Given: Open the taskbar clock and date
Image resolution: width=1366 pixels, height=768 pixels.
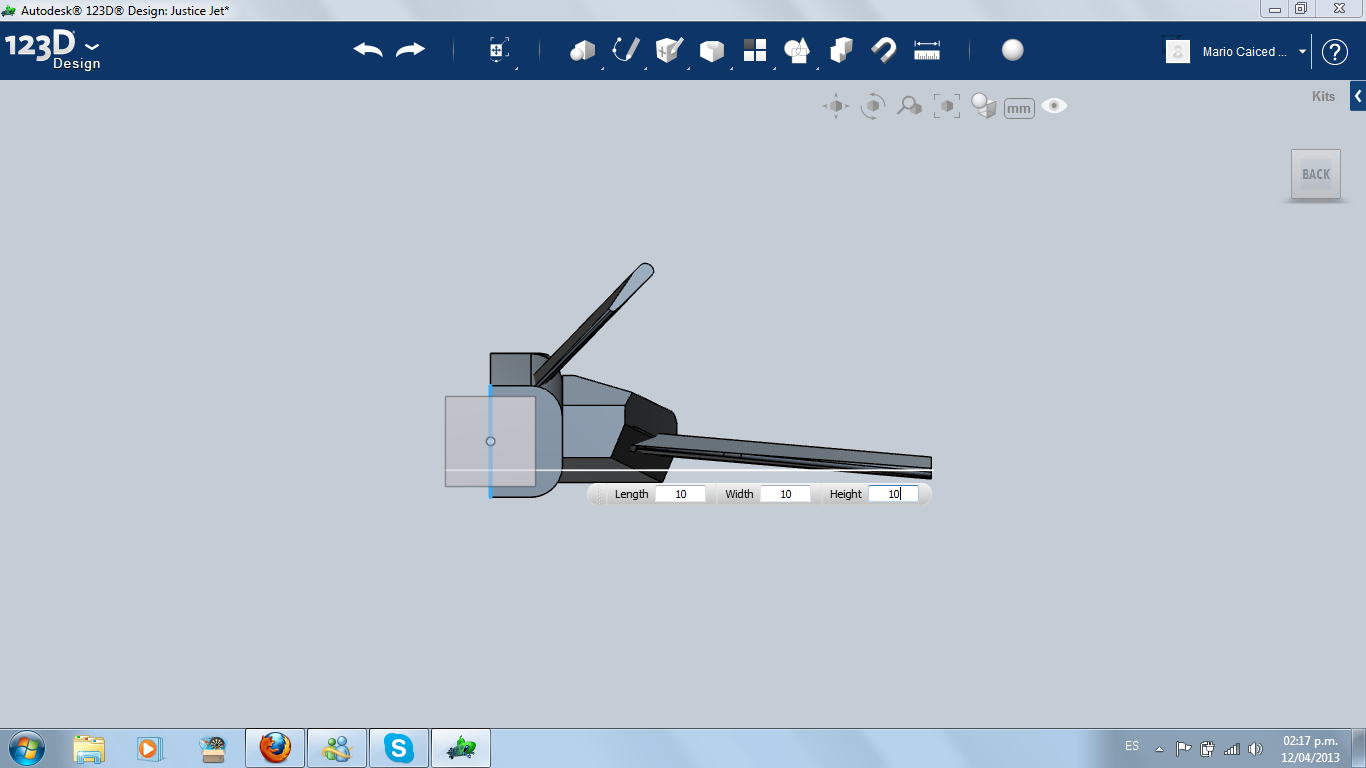Looking at the screenshot, I should coord(1310,749).
